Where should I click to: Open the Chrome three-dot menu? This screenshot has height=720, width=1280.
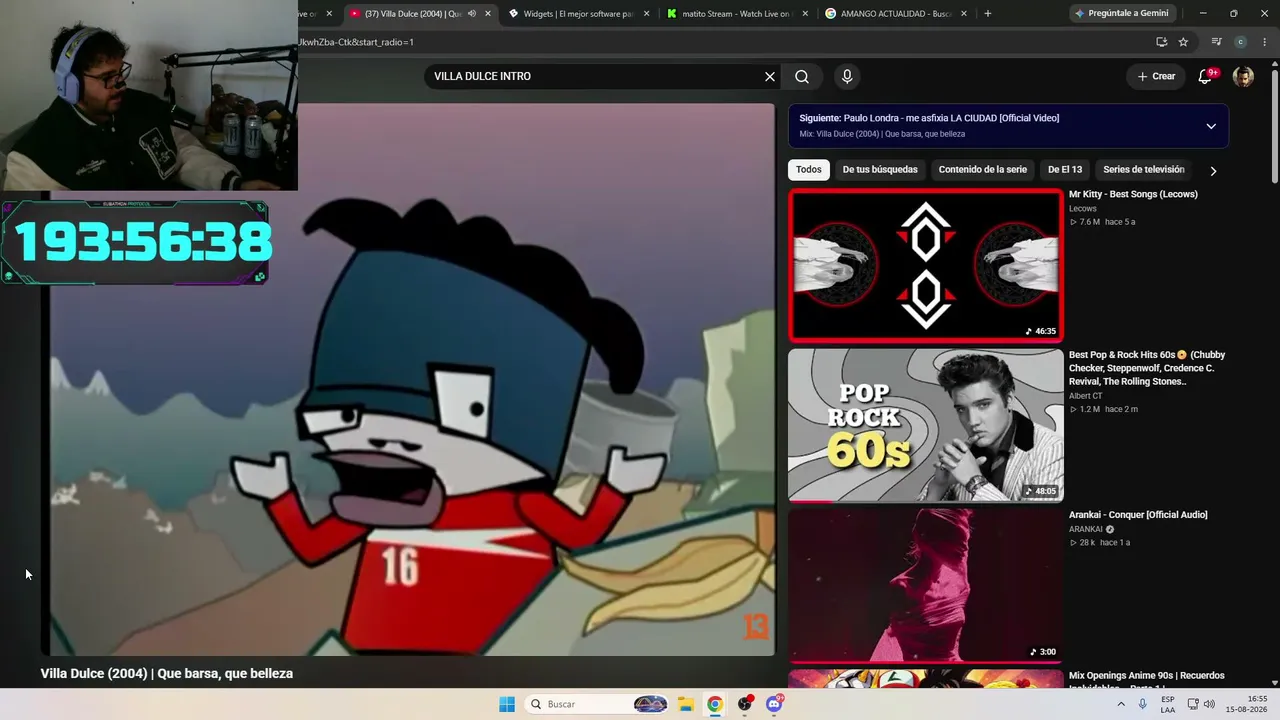point(1265,42)
